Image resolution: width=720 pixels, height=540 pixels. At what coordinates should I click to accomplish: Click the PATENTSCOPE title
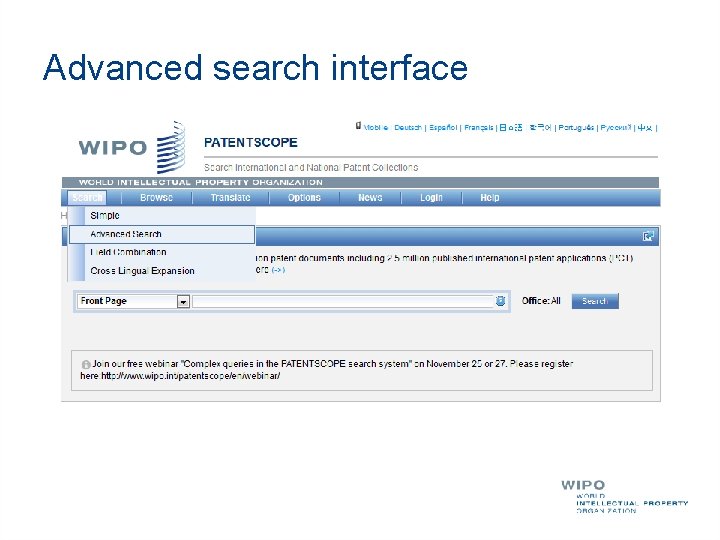[251, 142]
